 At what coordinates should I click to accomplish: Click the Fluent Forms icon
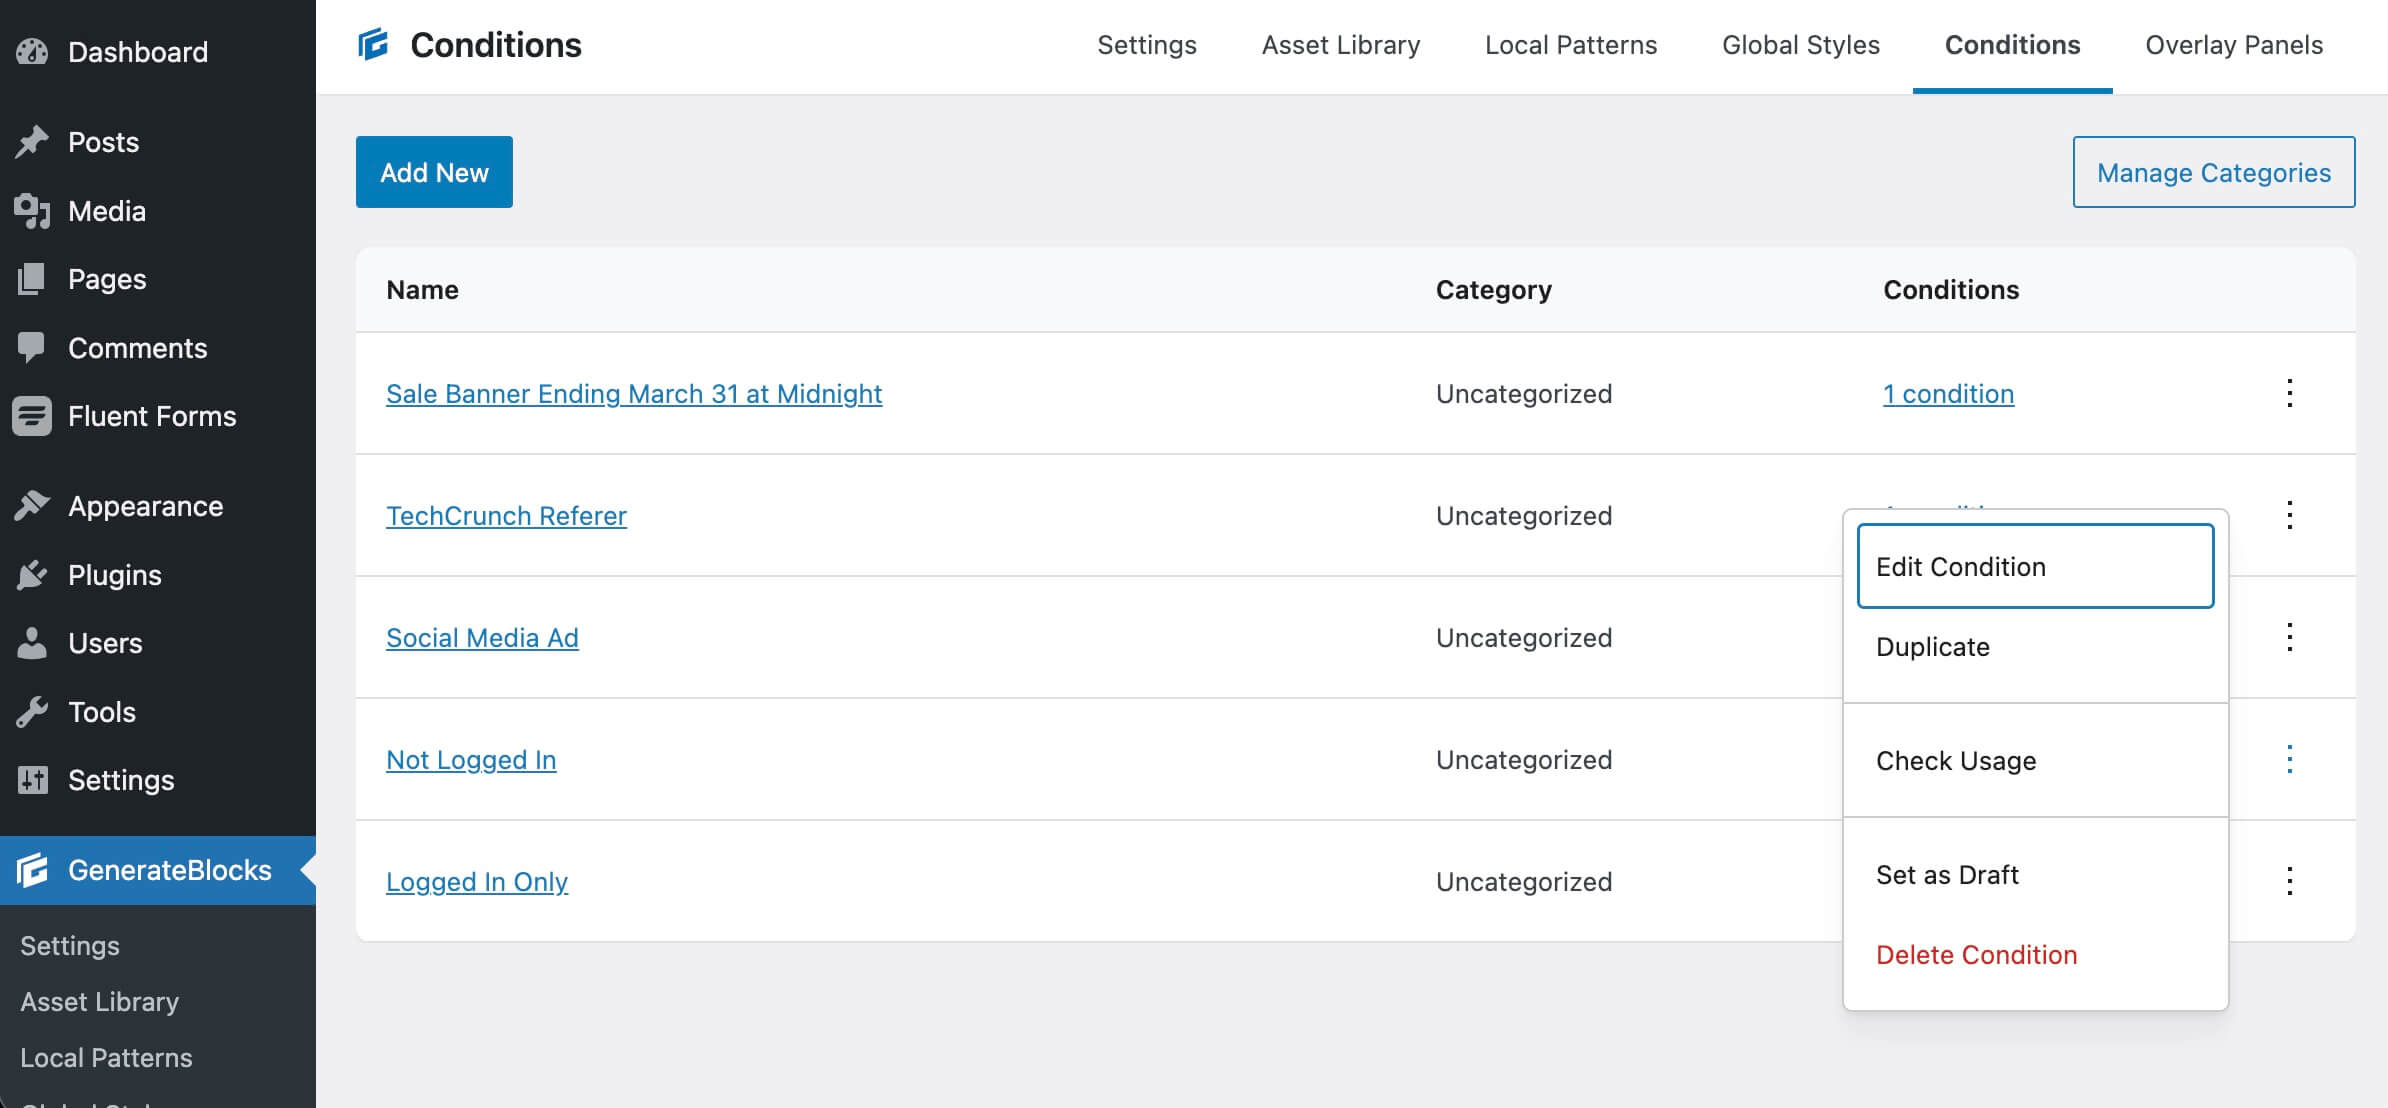coord(32,416)
